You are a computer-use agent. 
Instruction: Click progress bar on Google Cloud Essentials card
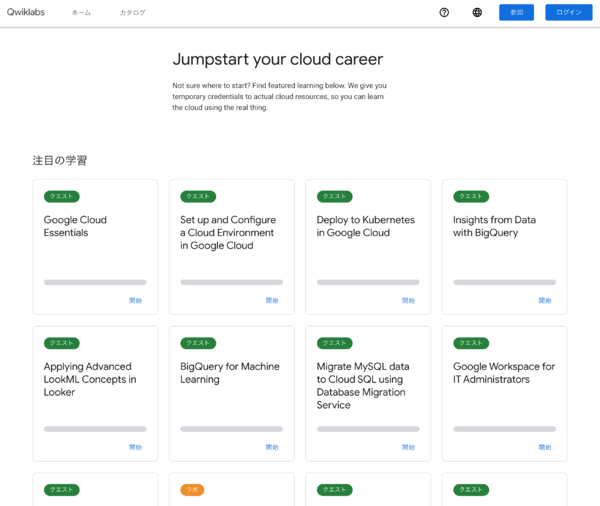[x=95, y=282]
